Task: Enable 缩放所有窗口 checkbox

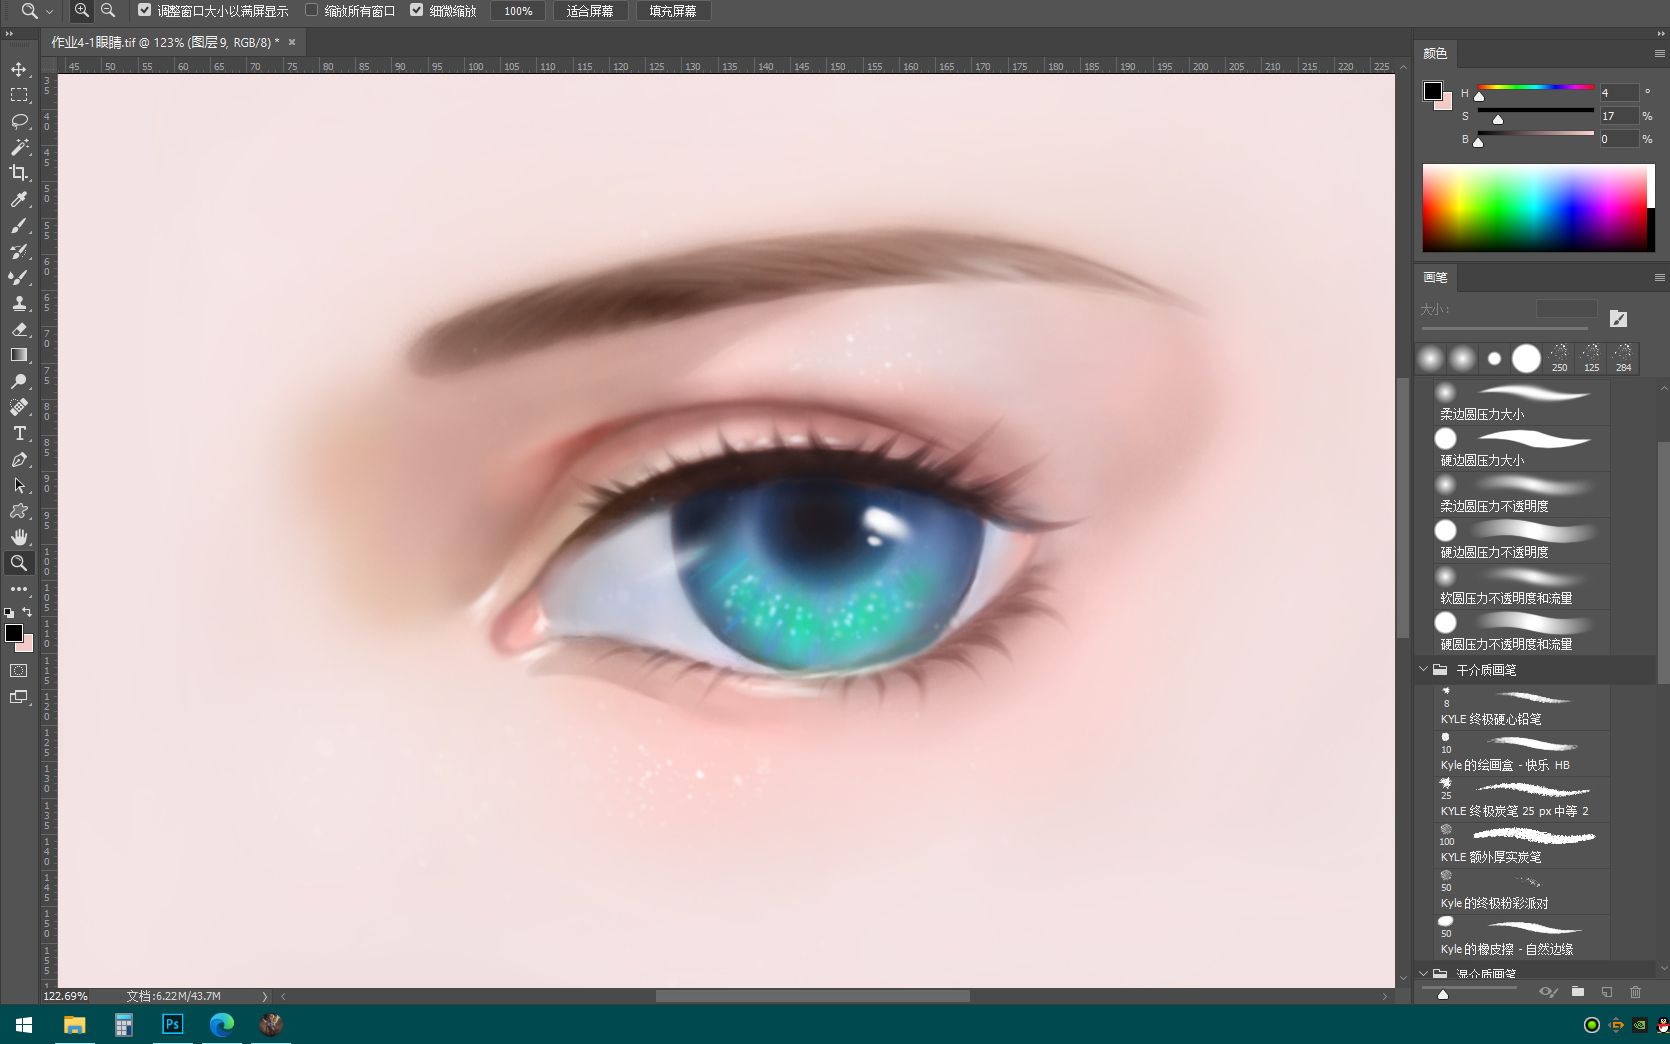Action: 312,11
